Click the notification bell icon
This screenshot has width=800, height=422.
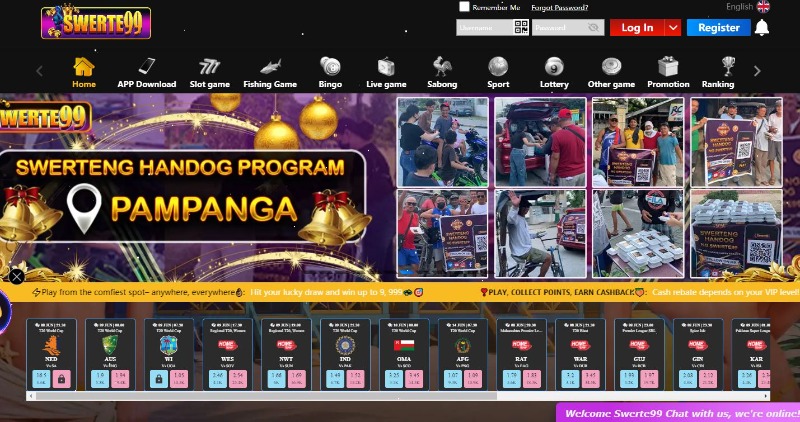762,28
